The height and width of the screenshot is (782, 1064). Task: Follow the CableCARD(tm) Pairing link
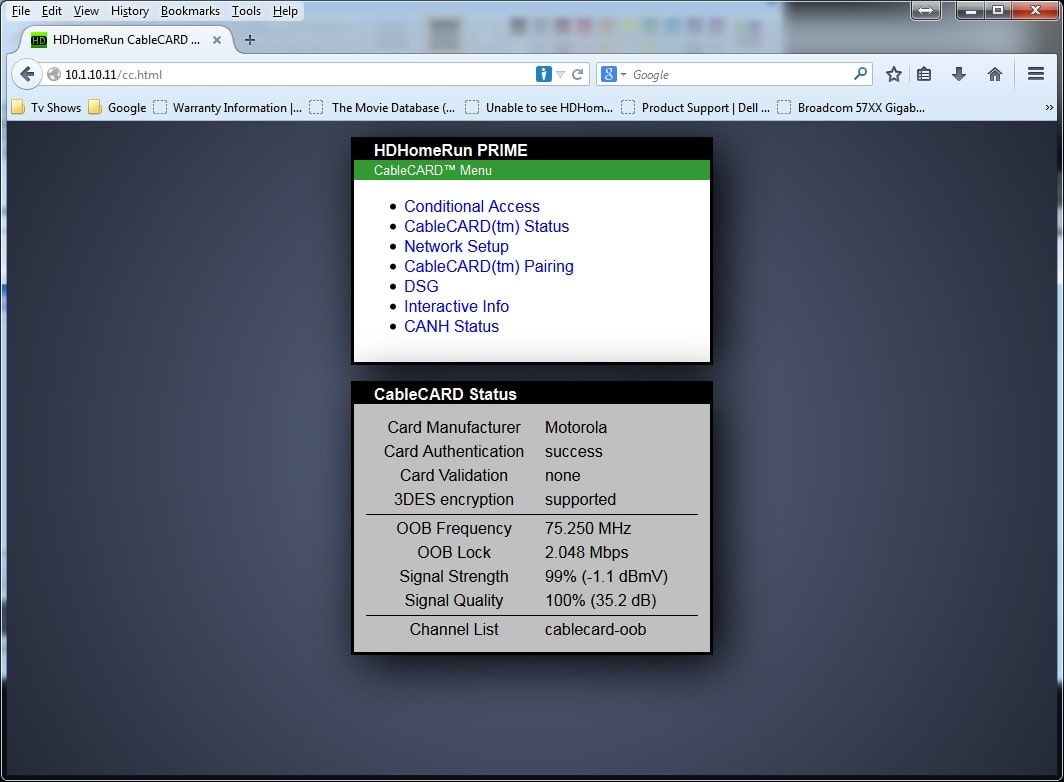[488, 266]
